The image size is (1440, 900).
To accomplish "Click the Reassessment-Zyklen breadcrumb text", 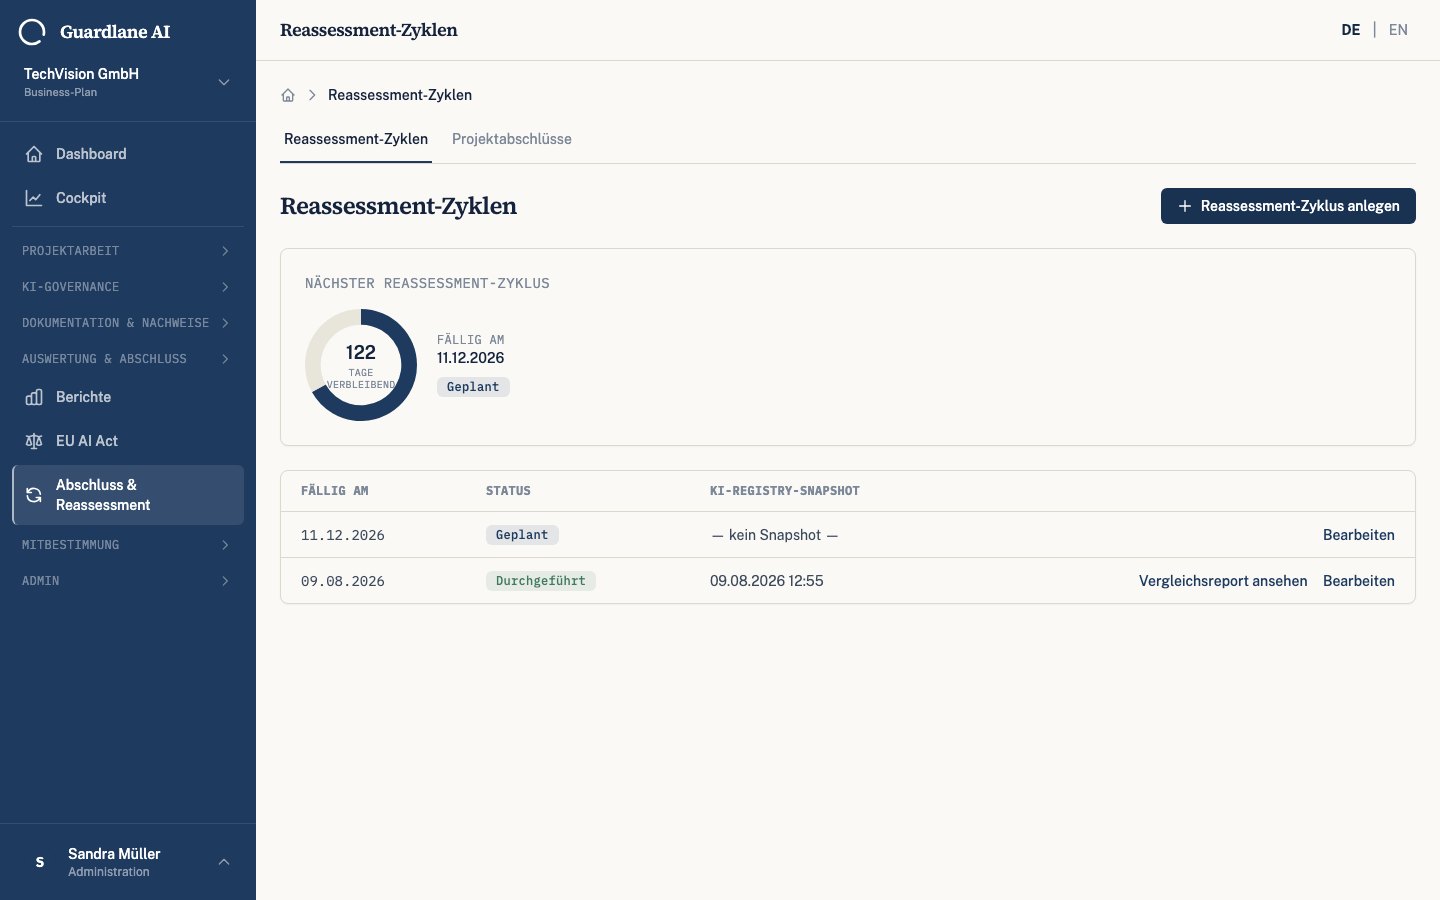I will (400, 95).
